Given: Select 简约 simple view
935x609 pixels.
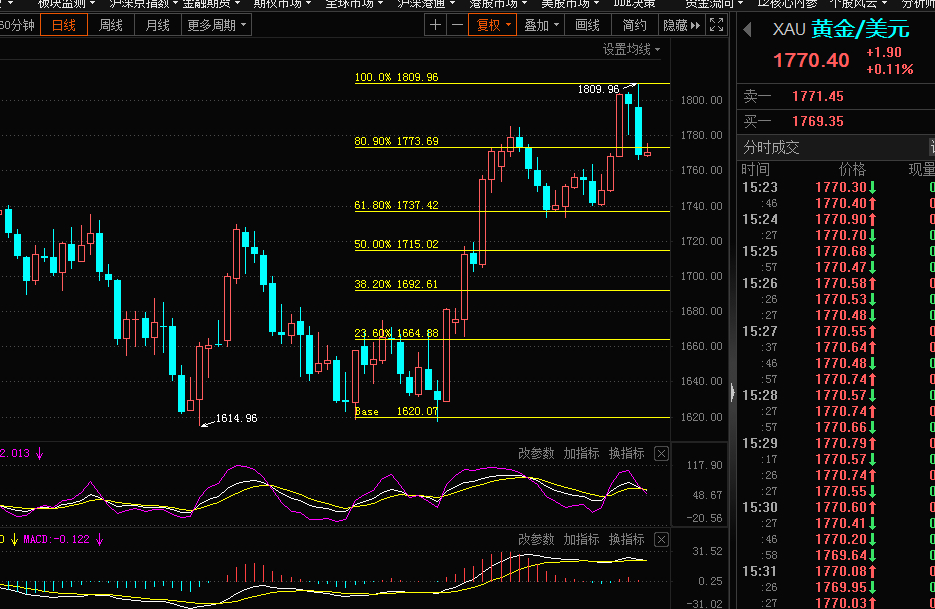Looking at the screenshot, I should pos(634,25).
